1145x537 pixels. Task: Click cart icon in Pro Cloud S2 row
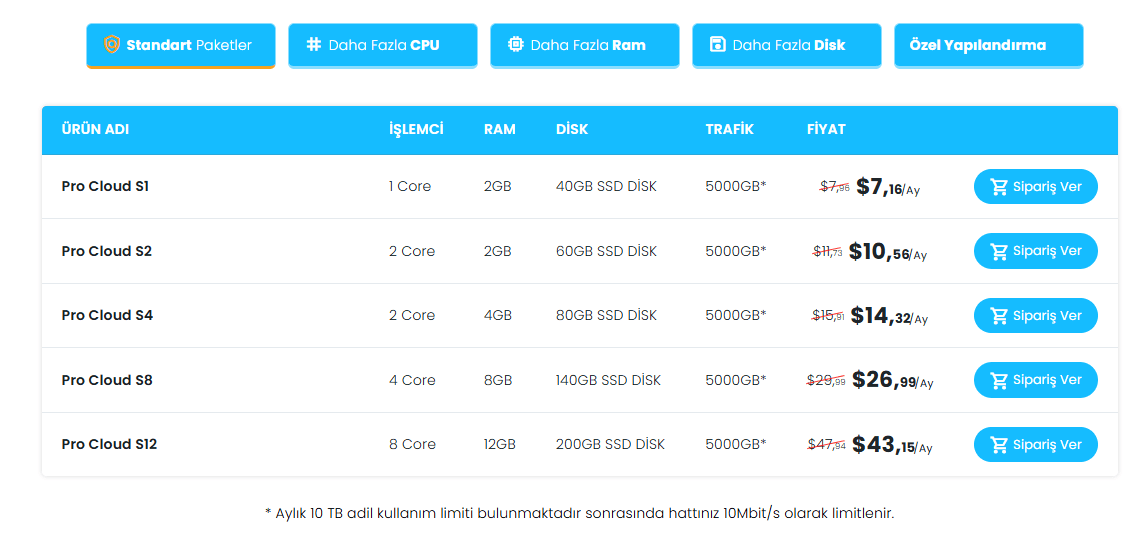(x=998, y=251)
